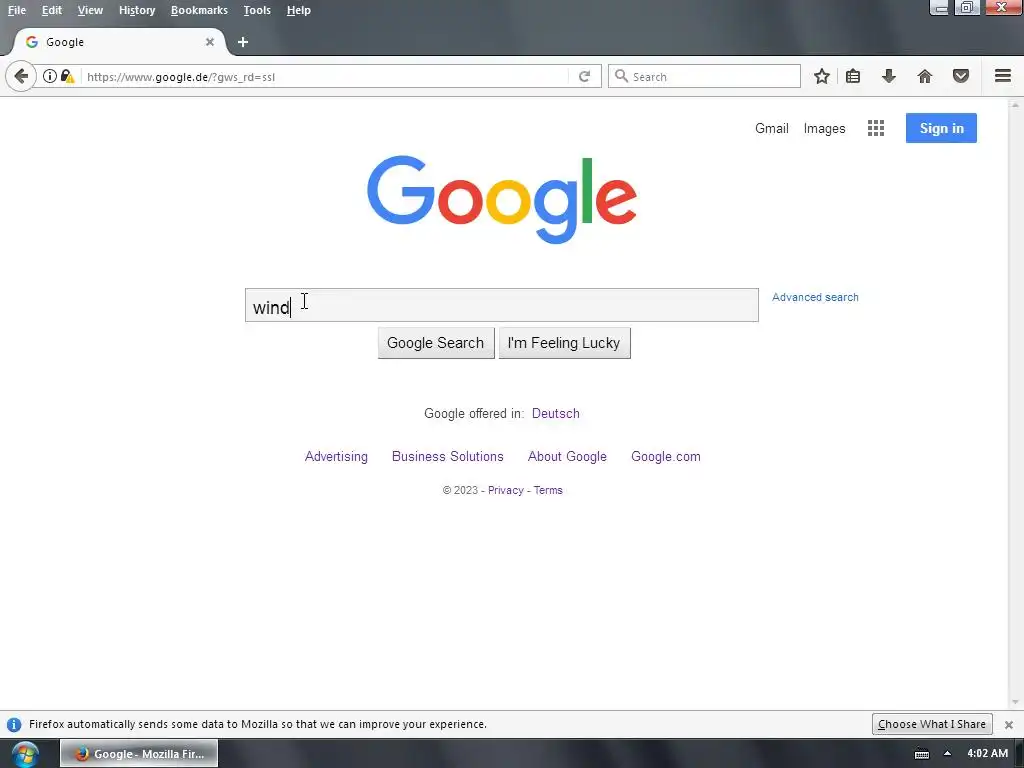
Task: Click I'm Feeling Lucky button
Action: (x=564, y=343)
